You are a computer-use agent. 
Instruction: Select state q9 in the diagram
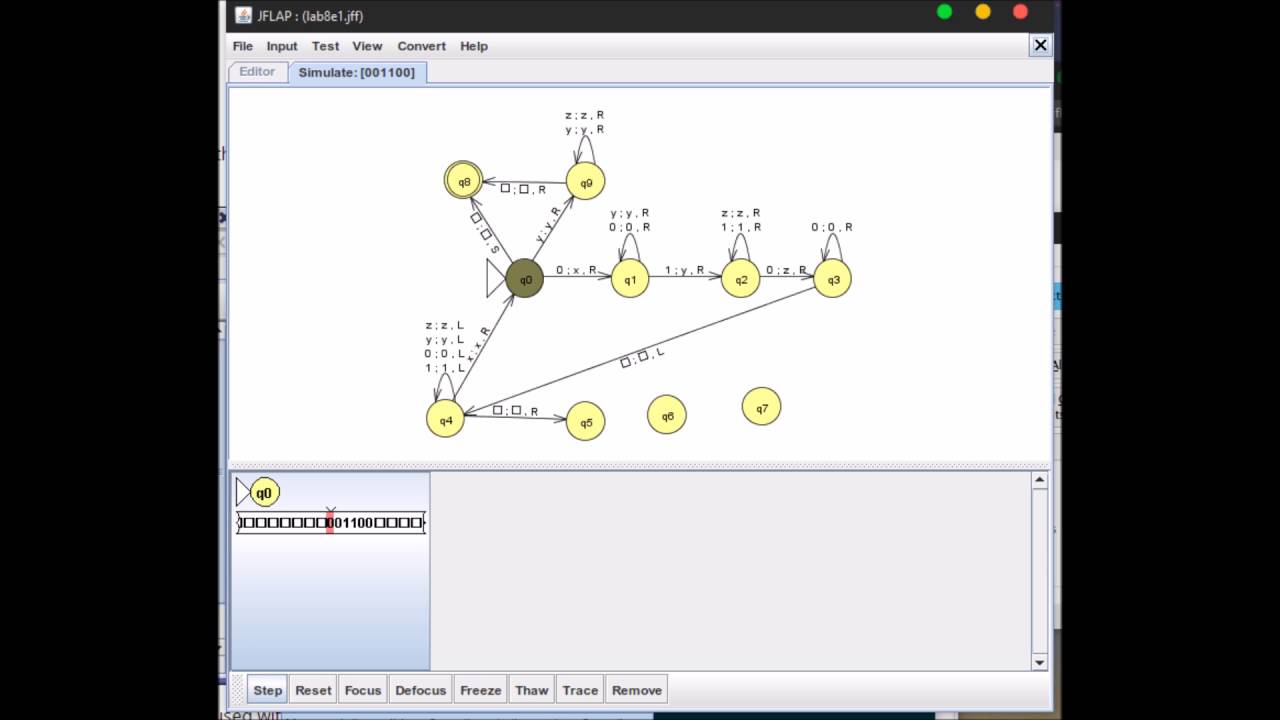(x=586, y=181)
